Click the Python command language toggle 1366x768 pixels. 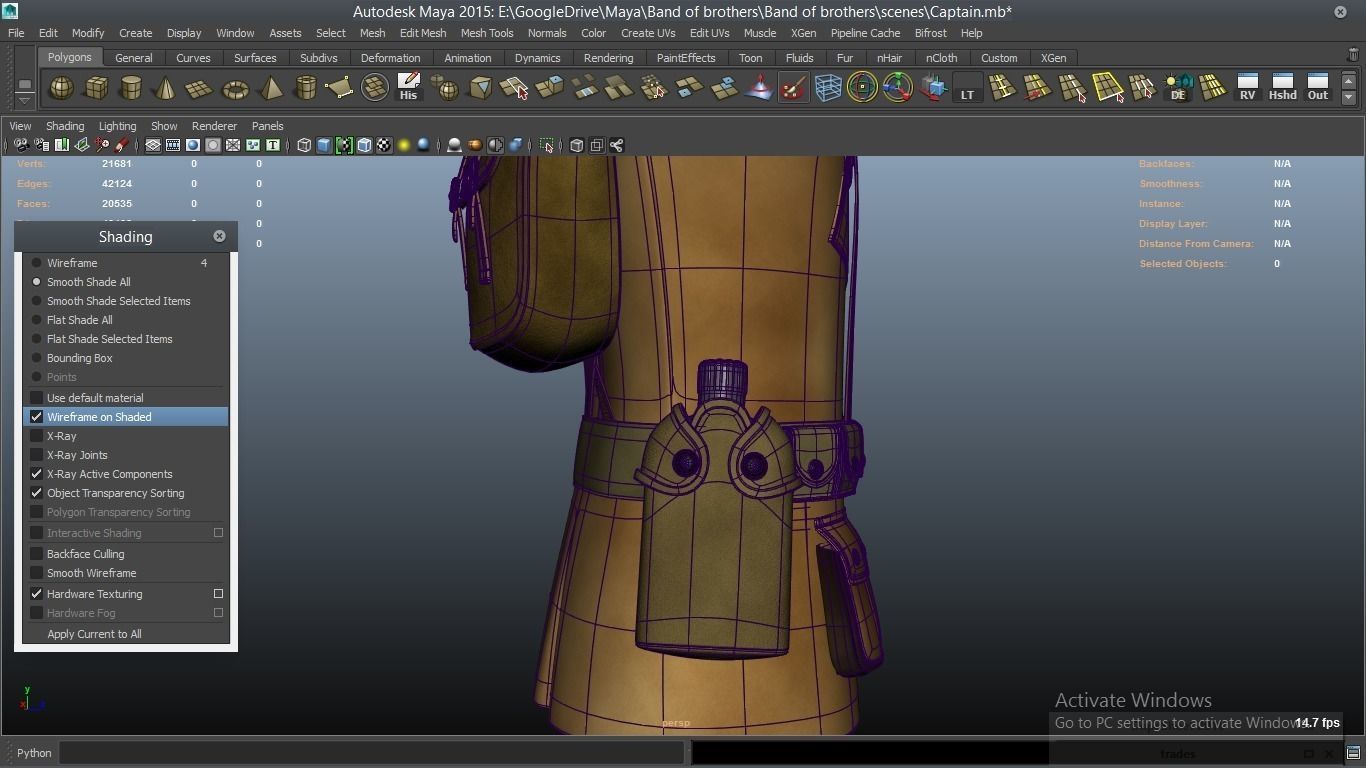(34, 753)
